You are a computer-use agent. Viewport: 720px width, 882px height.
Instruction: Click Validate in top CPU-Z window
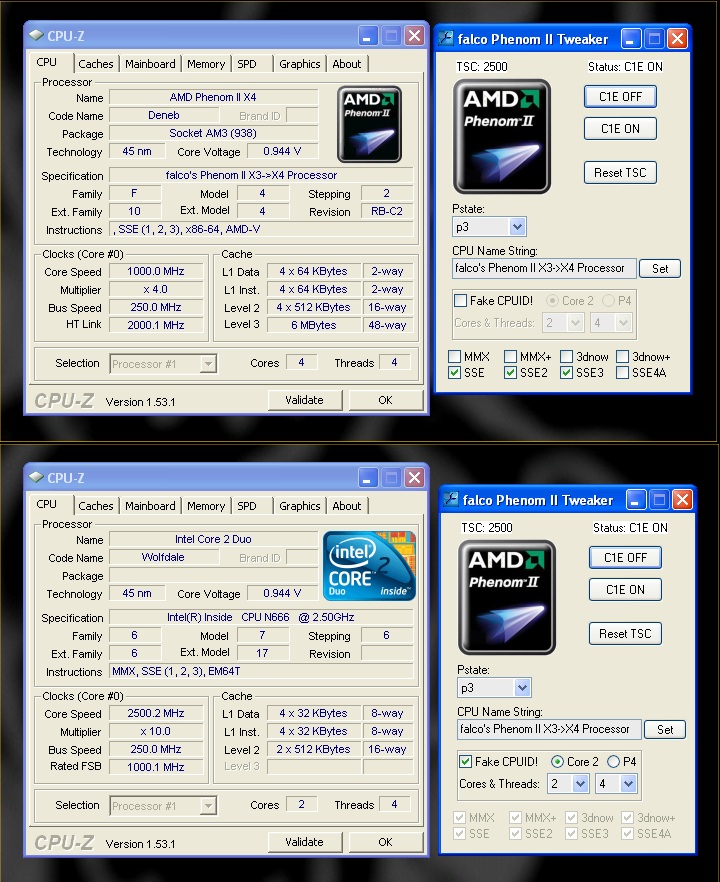tap(304, 400)
